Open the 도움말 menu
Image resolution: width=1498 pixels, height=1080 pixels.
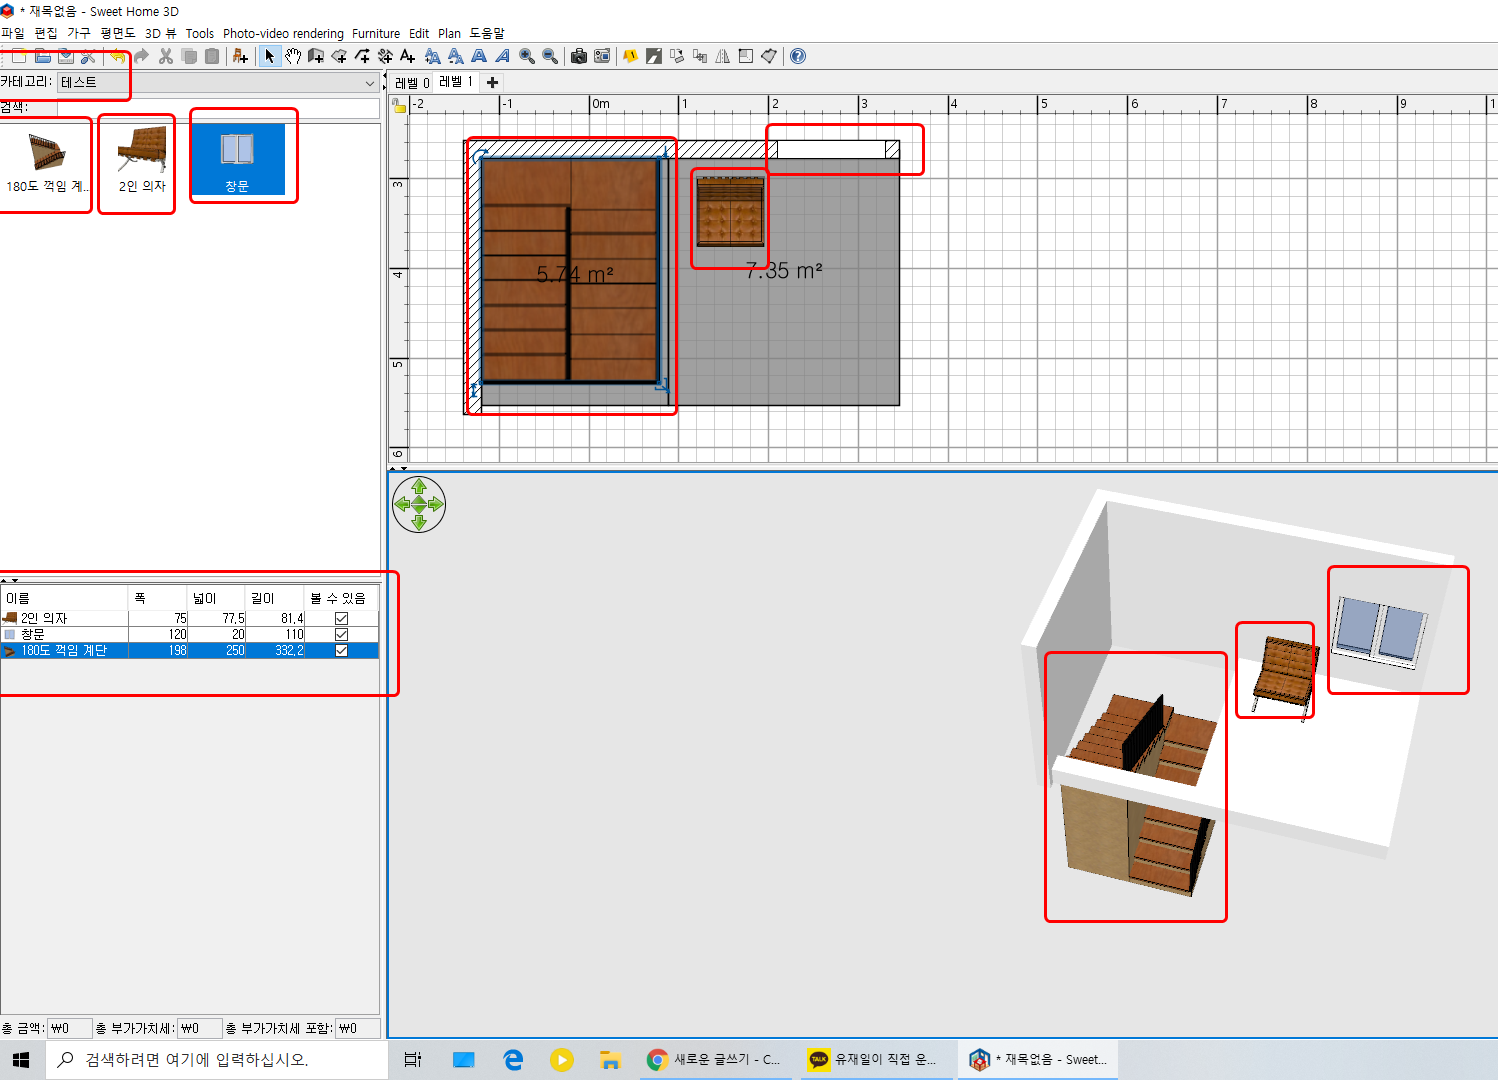tap(487, 33)
